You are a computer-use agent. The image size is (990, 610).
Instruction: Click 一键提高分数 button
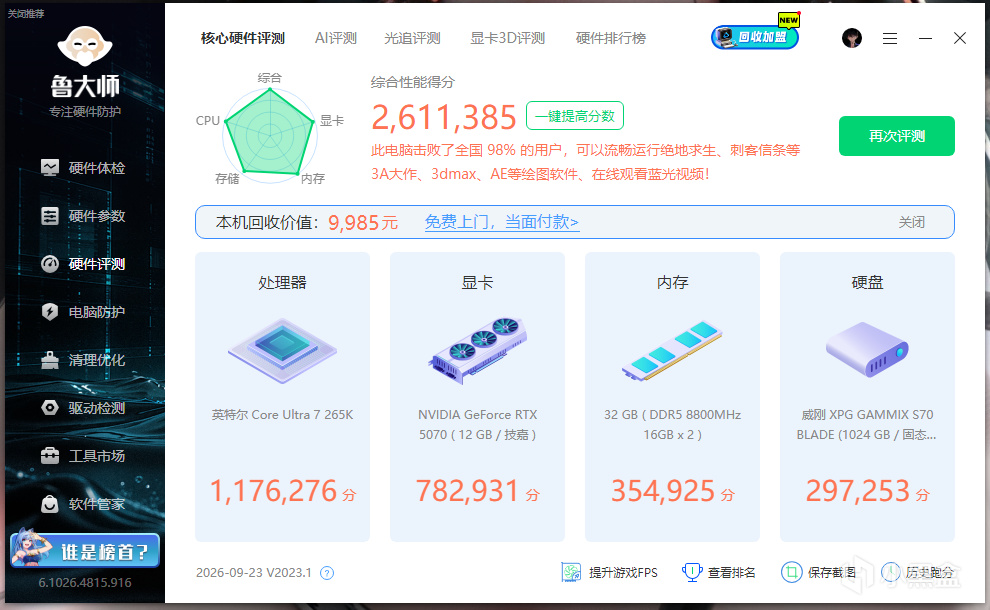pos(575,116)
